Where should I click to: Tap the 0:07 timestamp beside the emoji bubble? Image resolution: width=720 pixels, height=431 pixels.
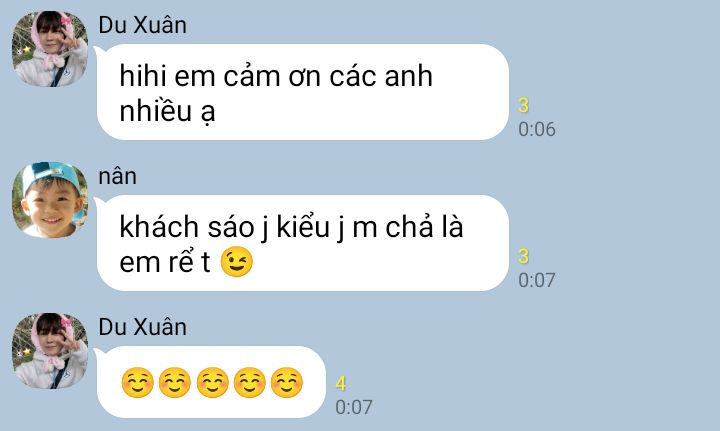(x=354, y=407)
